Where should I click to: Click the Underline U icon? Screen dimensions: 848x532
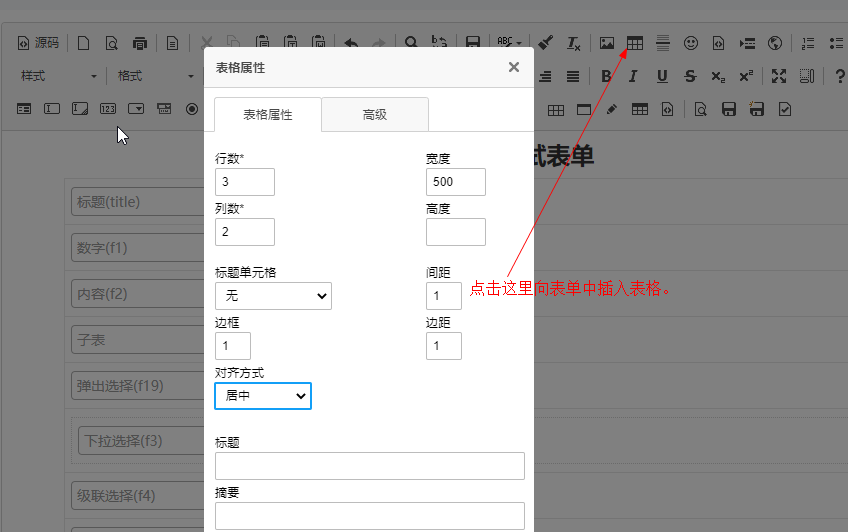[661, 76]
